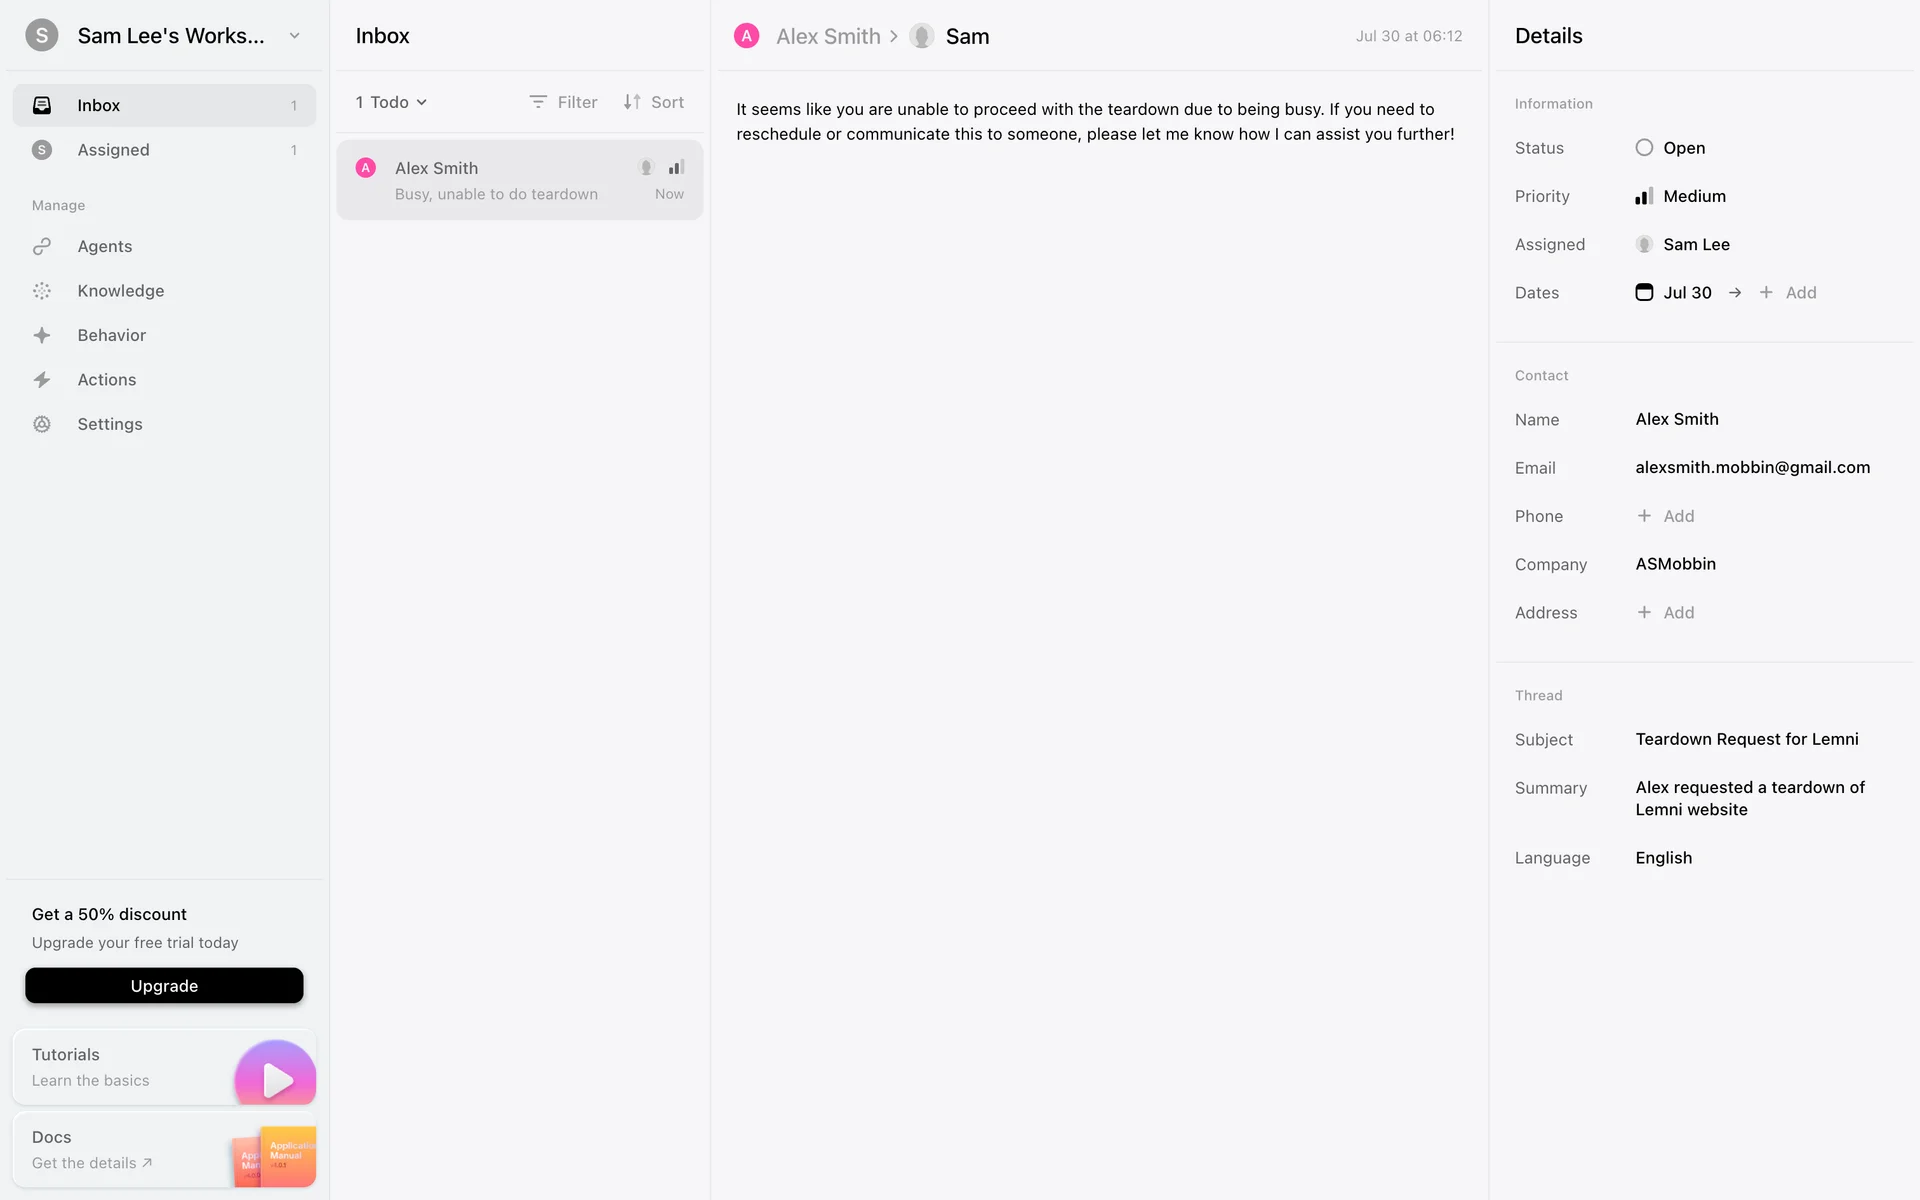Click the calendar icon beside Jul 30
Image resolution: width=1920 pixels, height=1200 pixels.
(x=1644, y=292)
